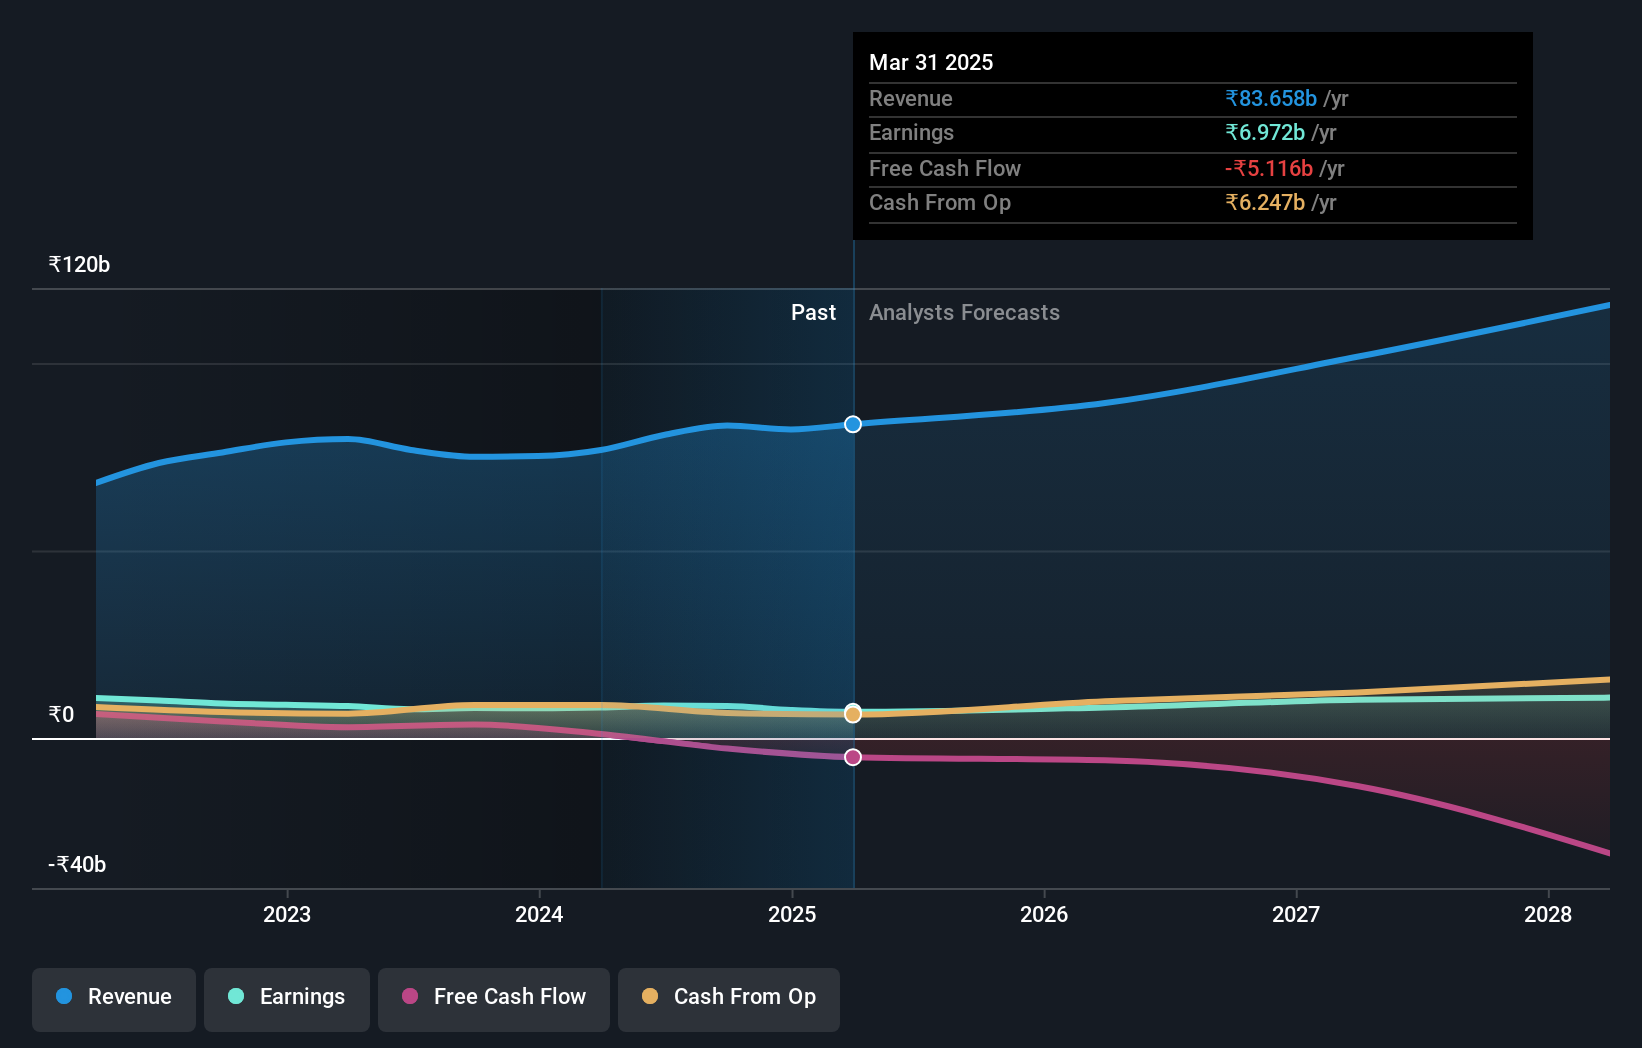Click the Analysts Forecasts label

coord(964,313)
